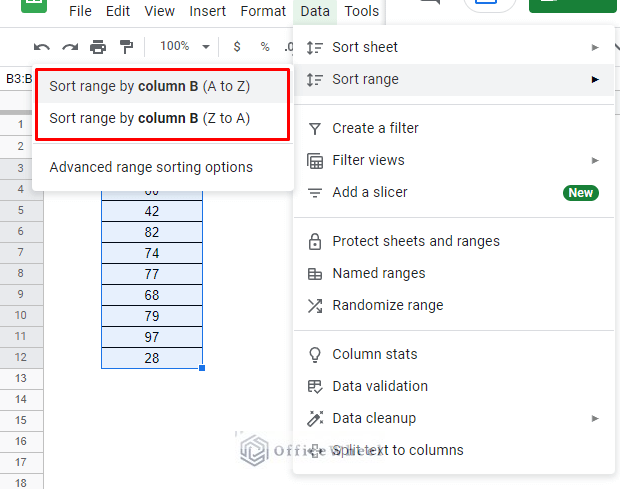Open the Edit menu
Image resolution: width=620 pixels, height=489 pixels.
point(118,11)
